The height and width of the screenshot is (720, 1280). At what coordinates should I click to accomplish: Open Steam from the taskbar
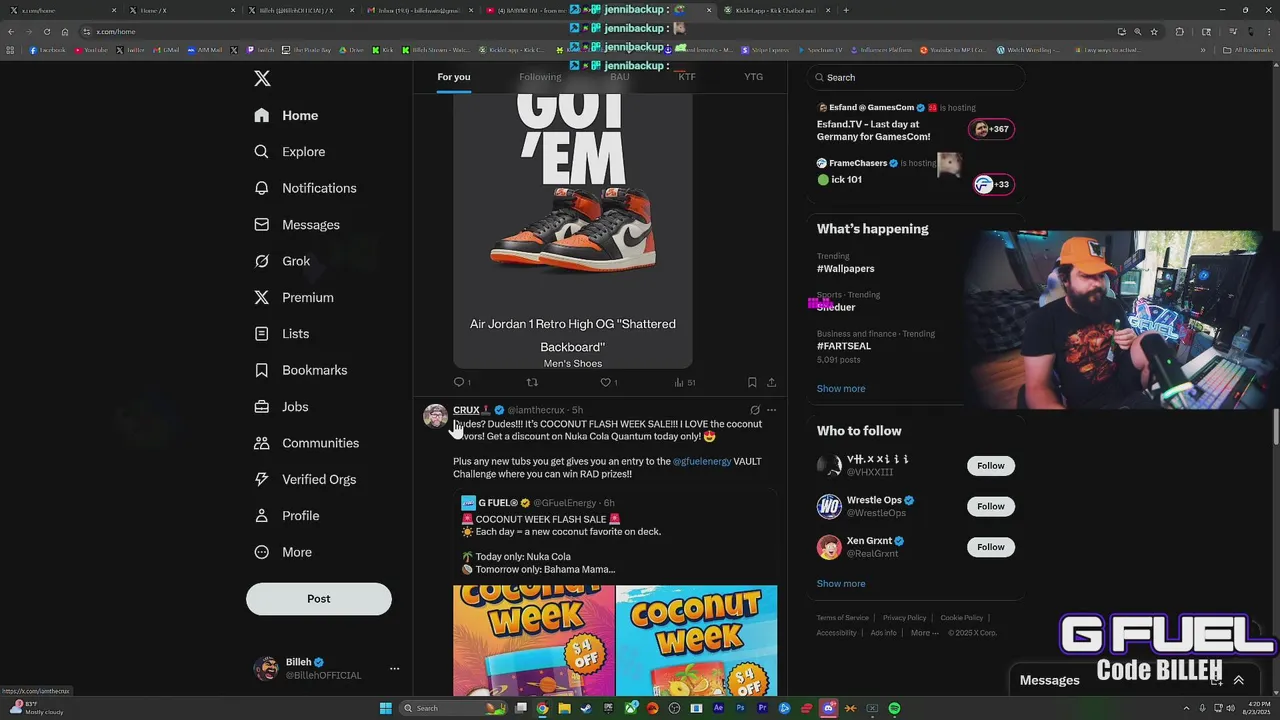(x=586, y=708)
